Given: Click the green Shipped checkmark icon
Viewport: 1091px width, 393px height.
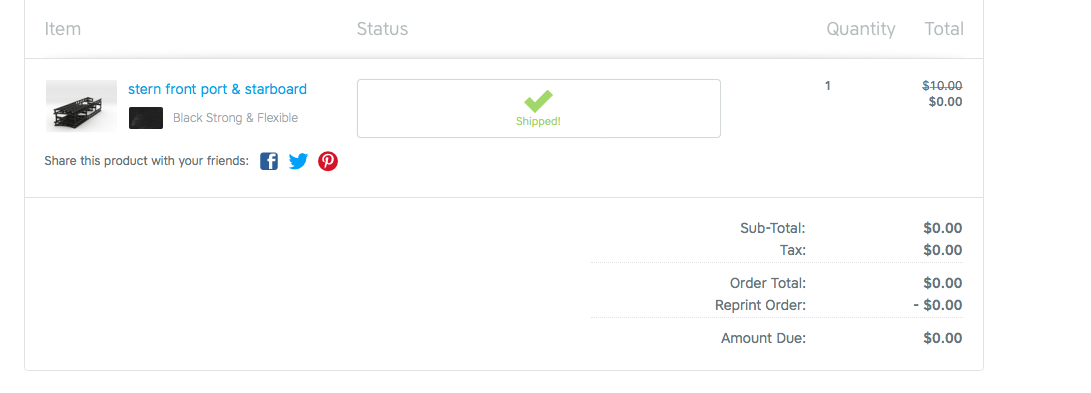Looking at the screenshot, I should tap(539, 101).
